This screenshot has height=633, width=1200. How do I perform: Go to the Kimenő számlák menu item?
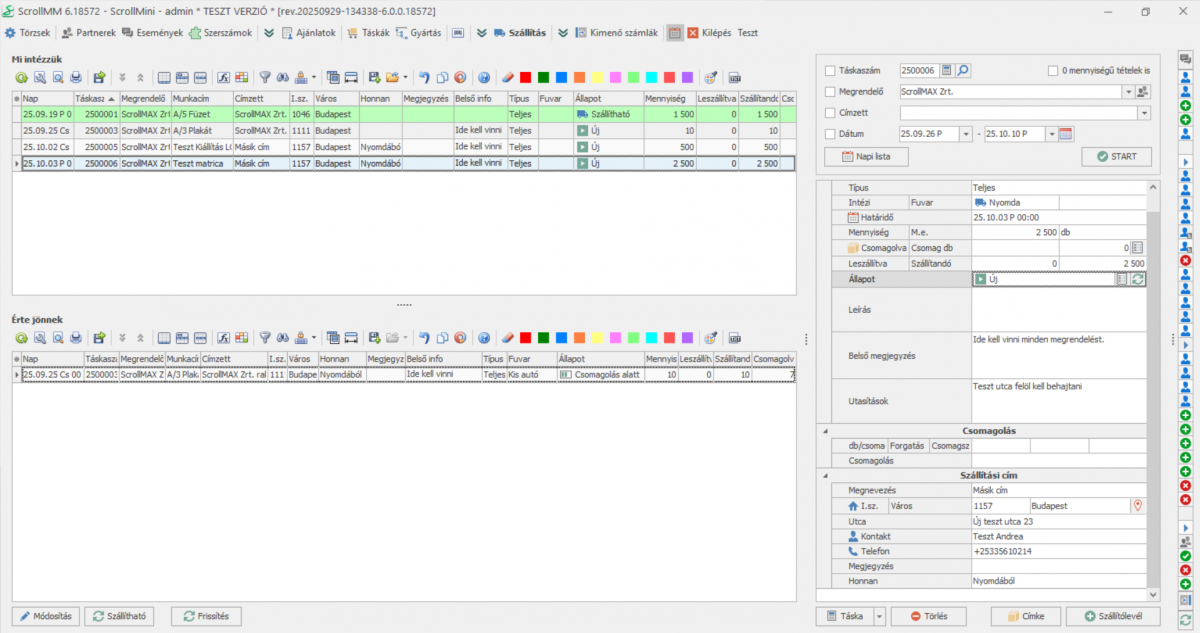click(x=616, y=32)
